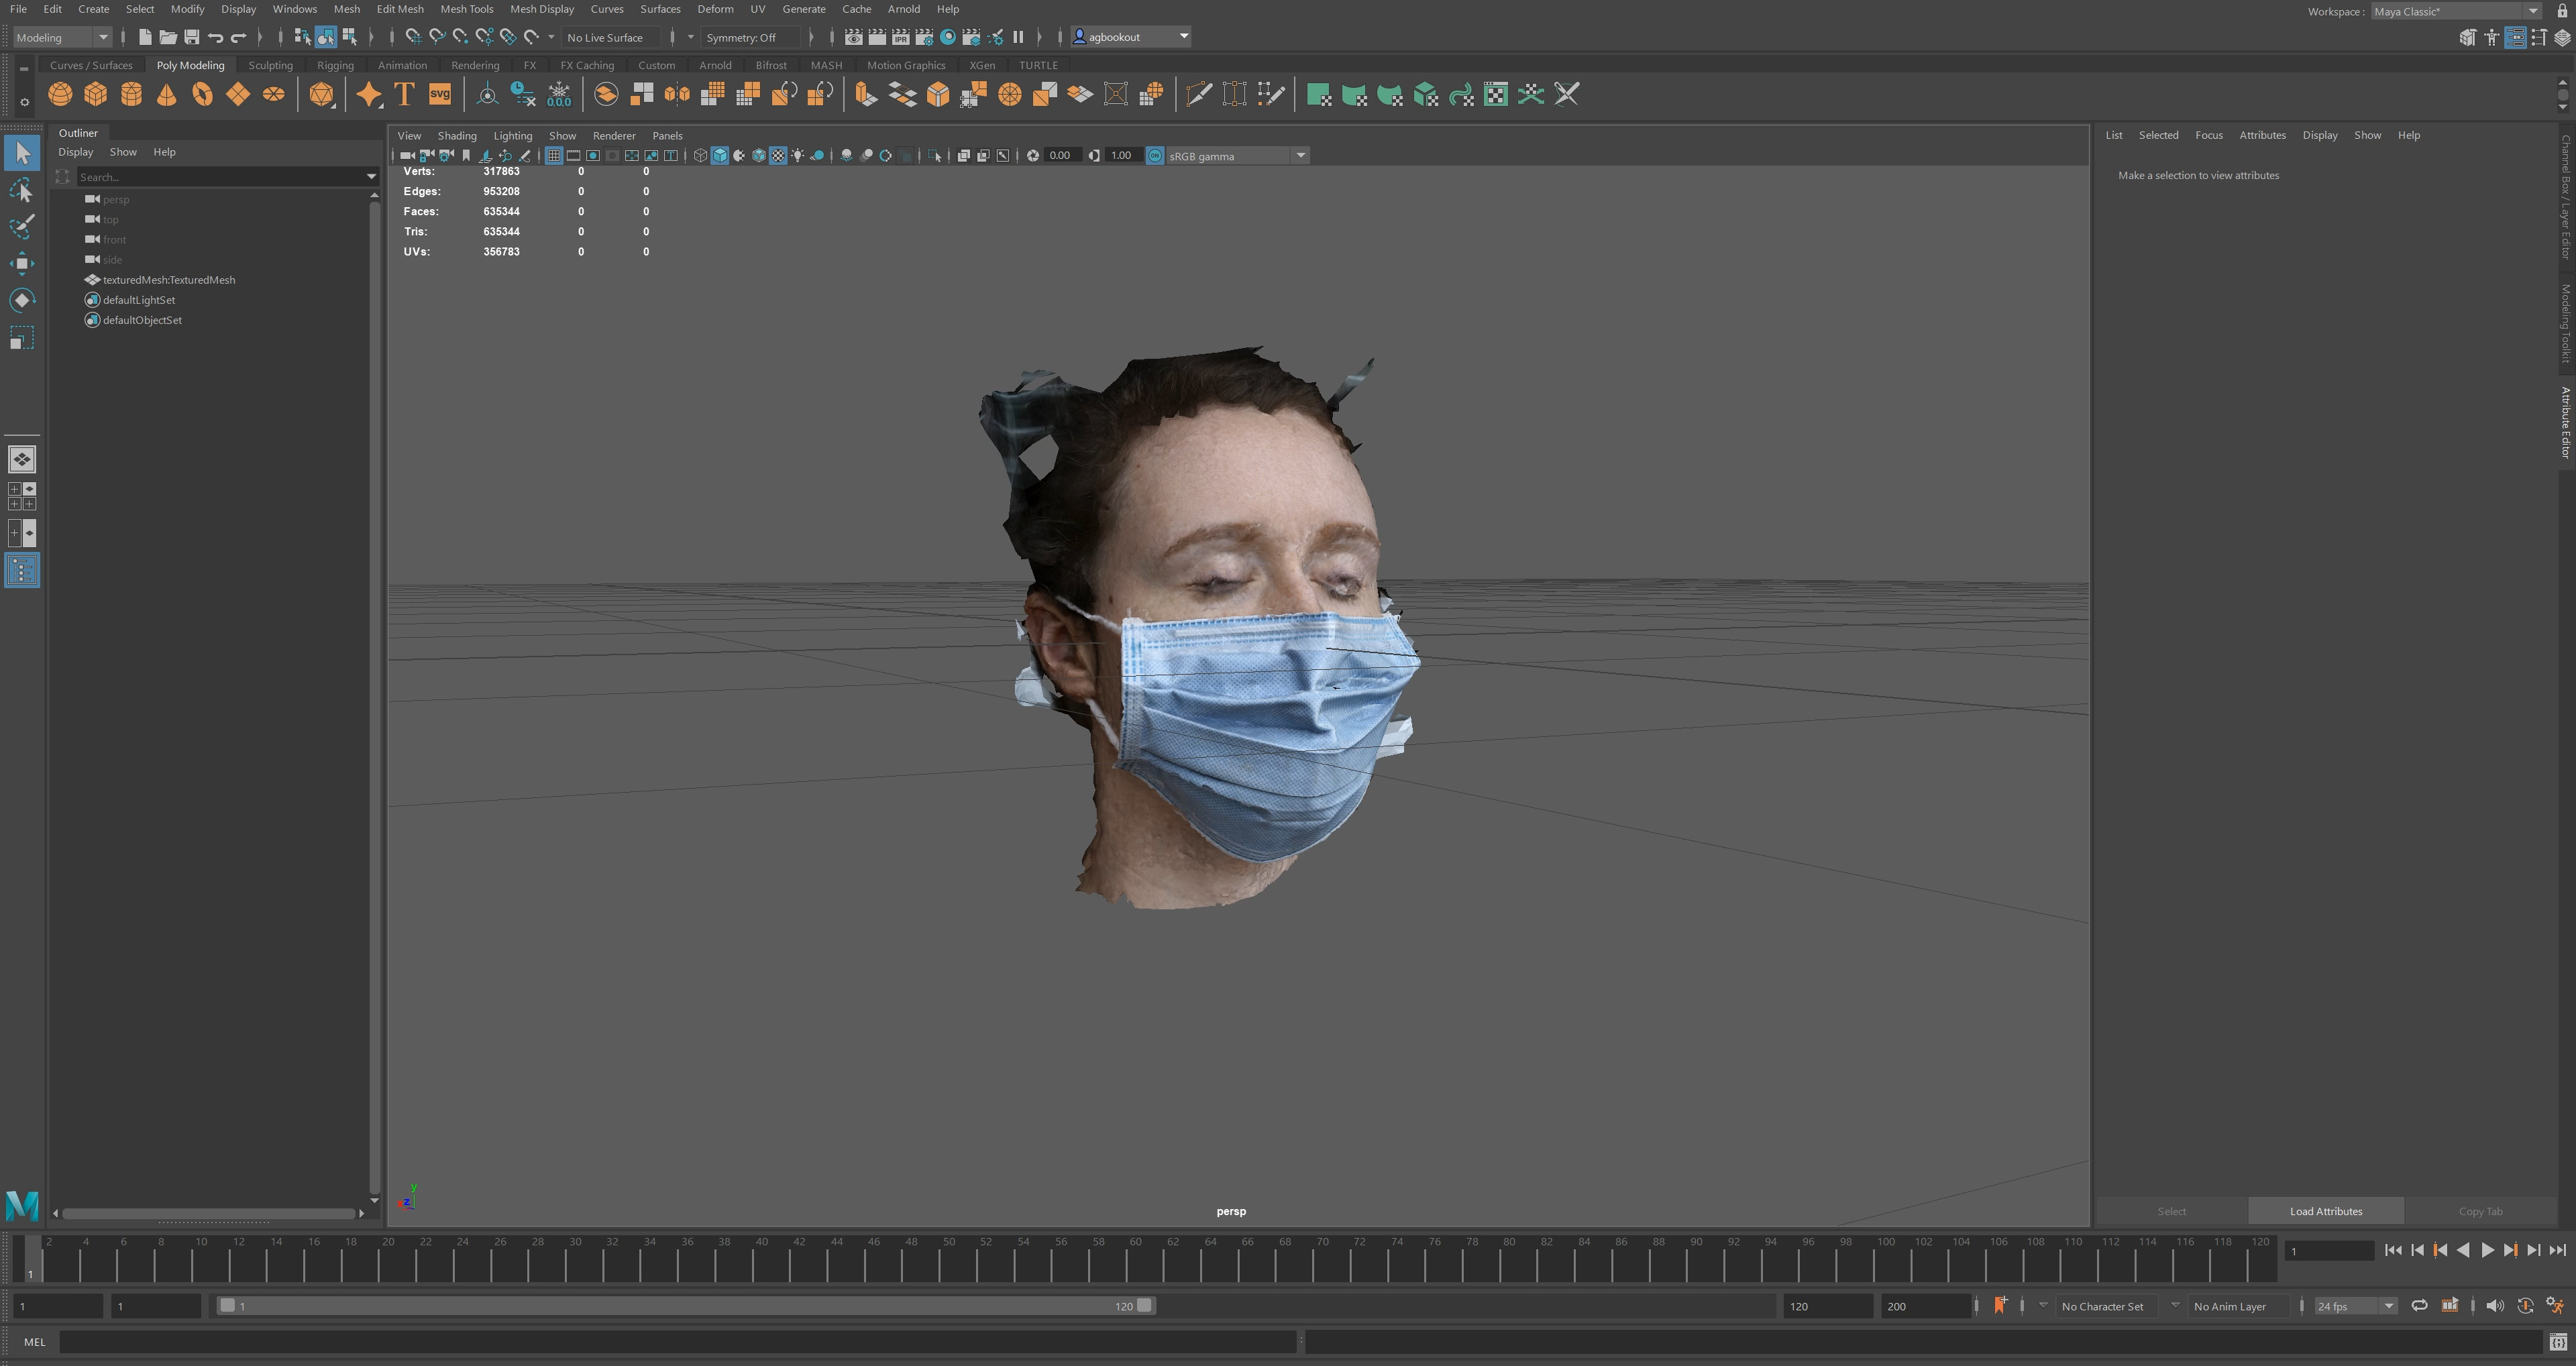Create a polygon plane from the shelf
The height and width of the screenshot is (1366, 2576).
(x=238, y=94)
